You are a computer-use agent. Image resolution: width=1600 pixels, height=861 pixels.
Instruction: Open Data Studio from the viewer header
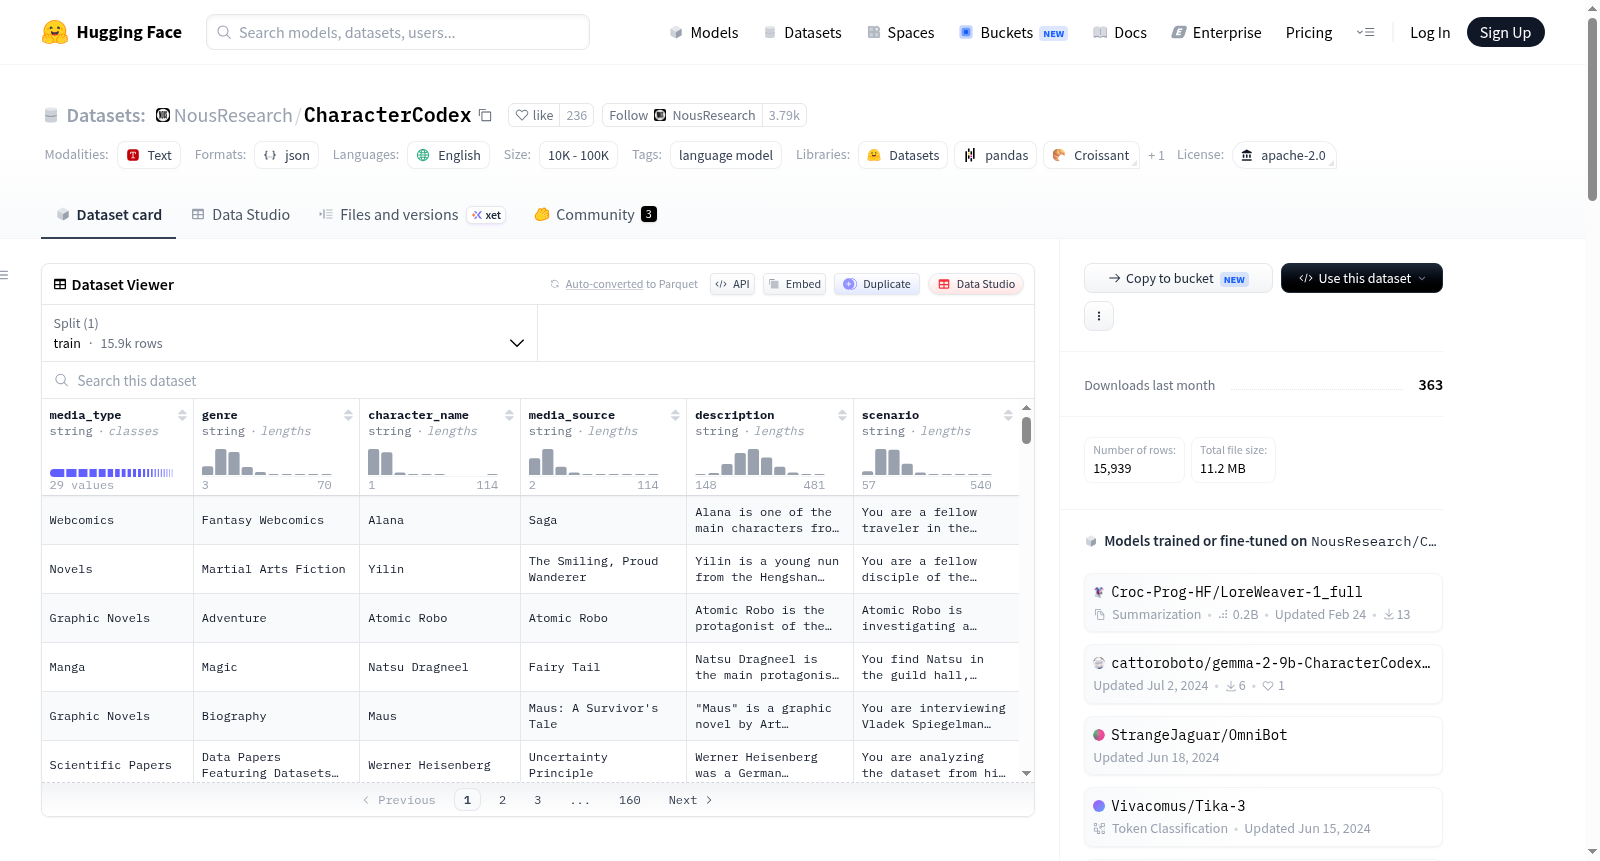pos(976,284)
